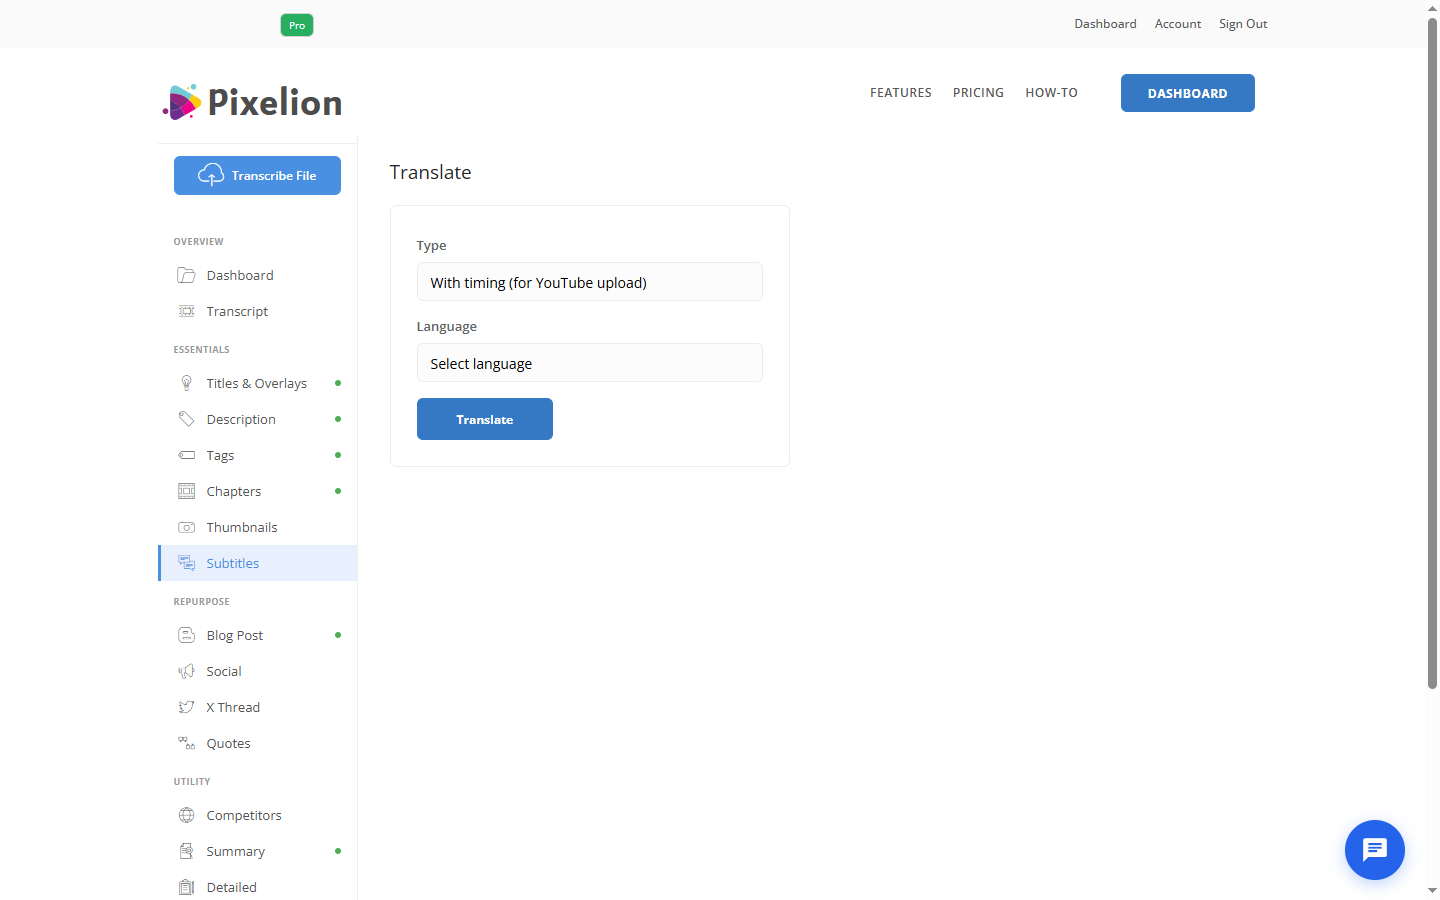Viewport: 1440px width, 900px height.
Task: Select the Thumbnails sidebar label
Action: tap(242, 527)
